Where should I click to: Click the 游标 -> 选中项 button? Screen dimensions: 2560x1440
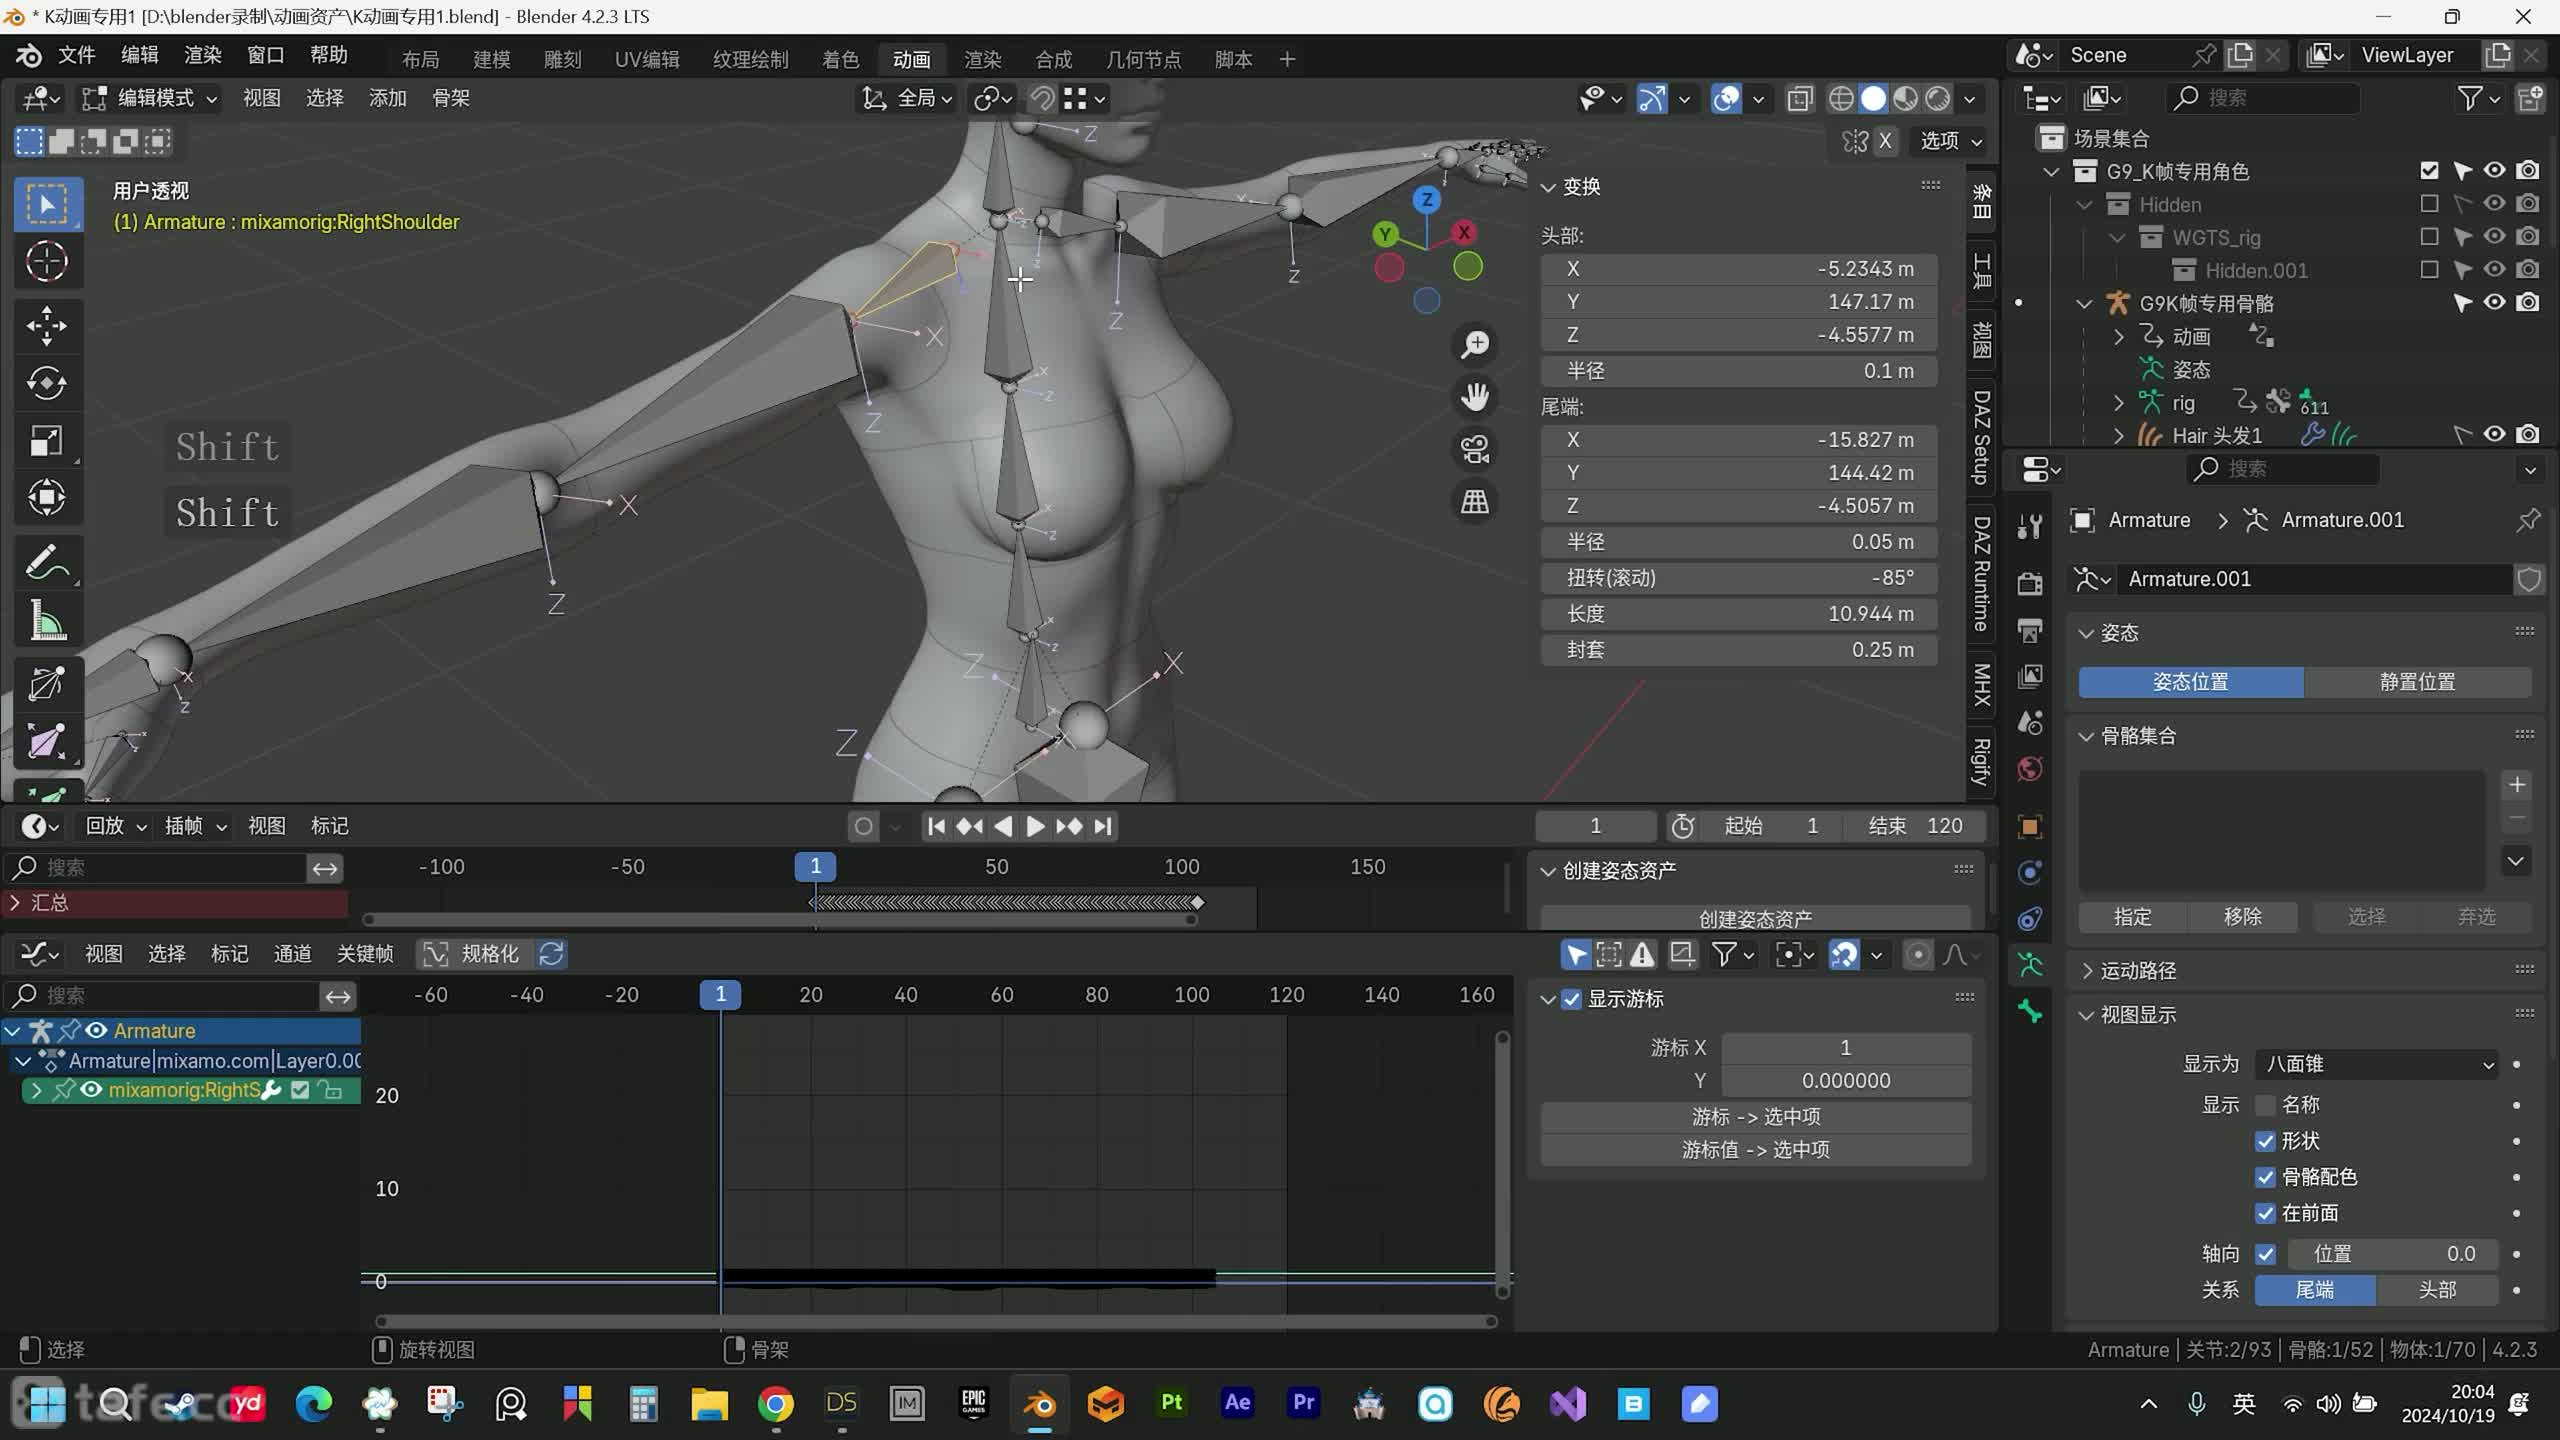(1755, 1116)
